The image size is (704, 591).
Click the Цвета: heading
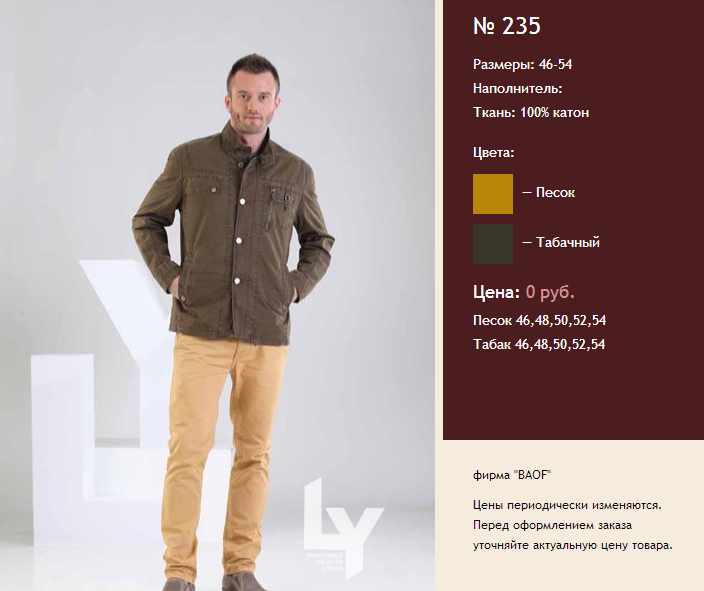tap(493, 153)
